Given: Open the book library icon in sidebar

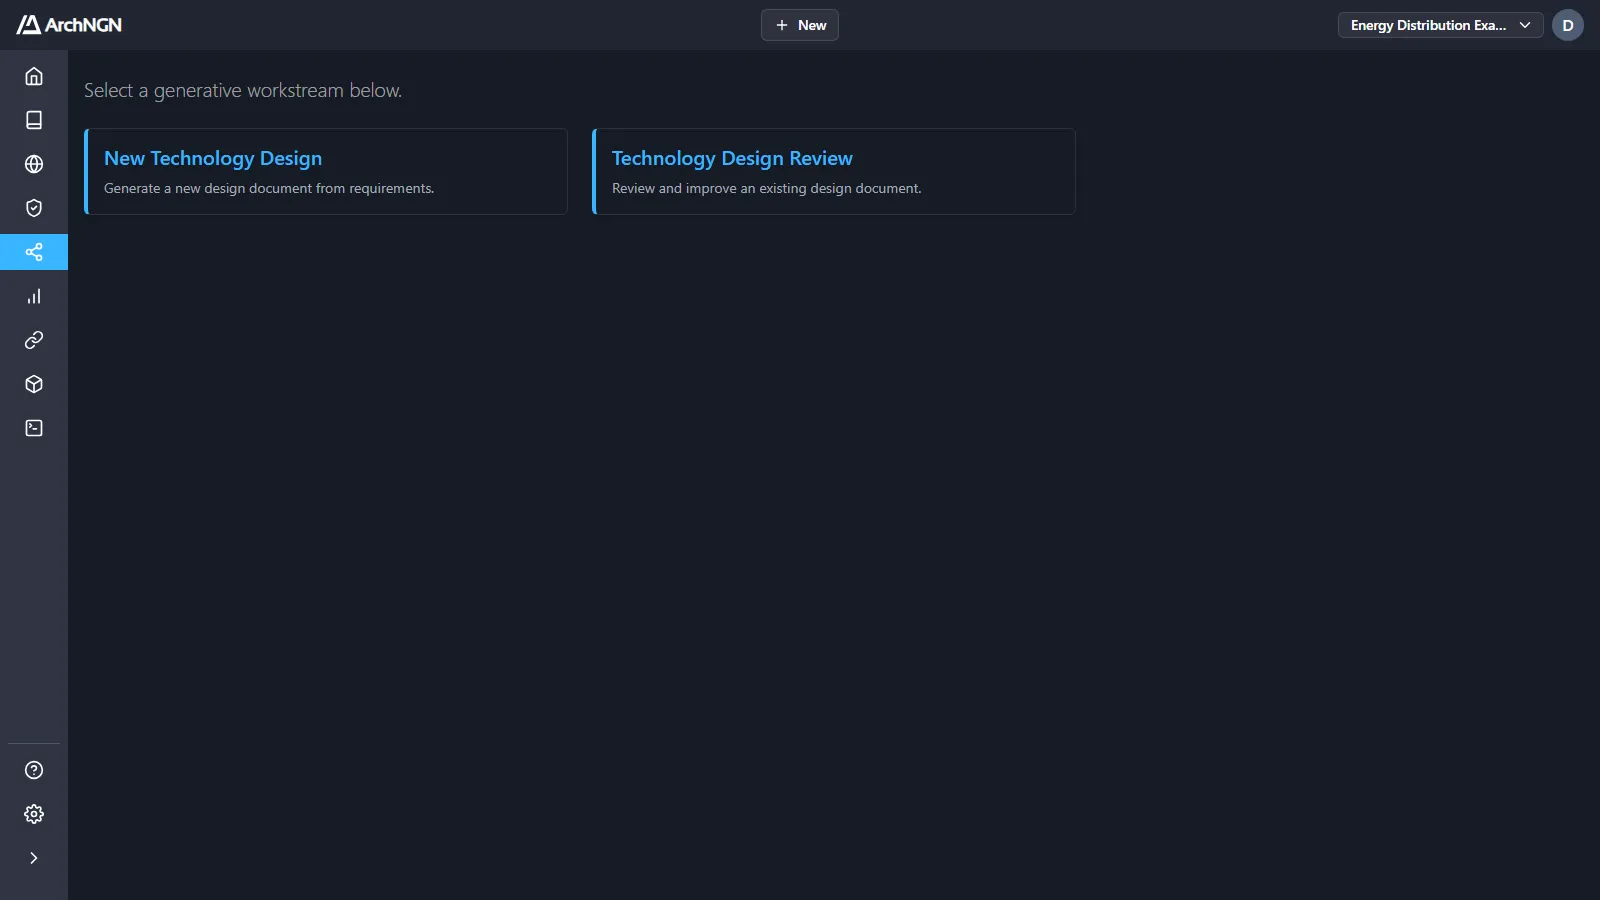Looking at the screenshot, I should [34, 120].
